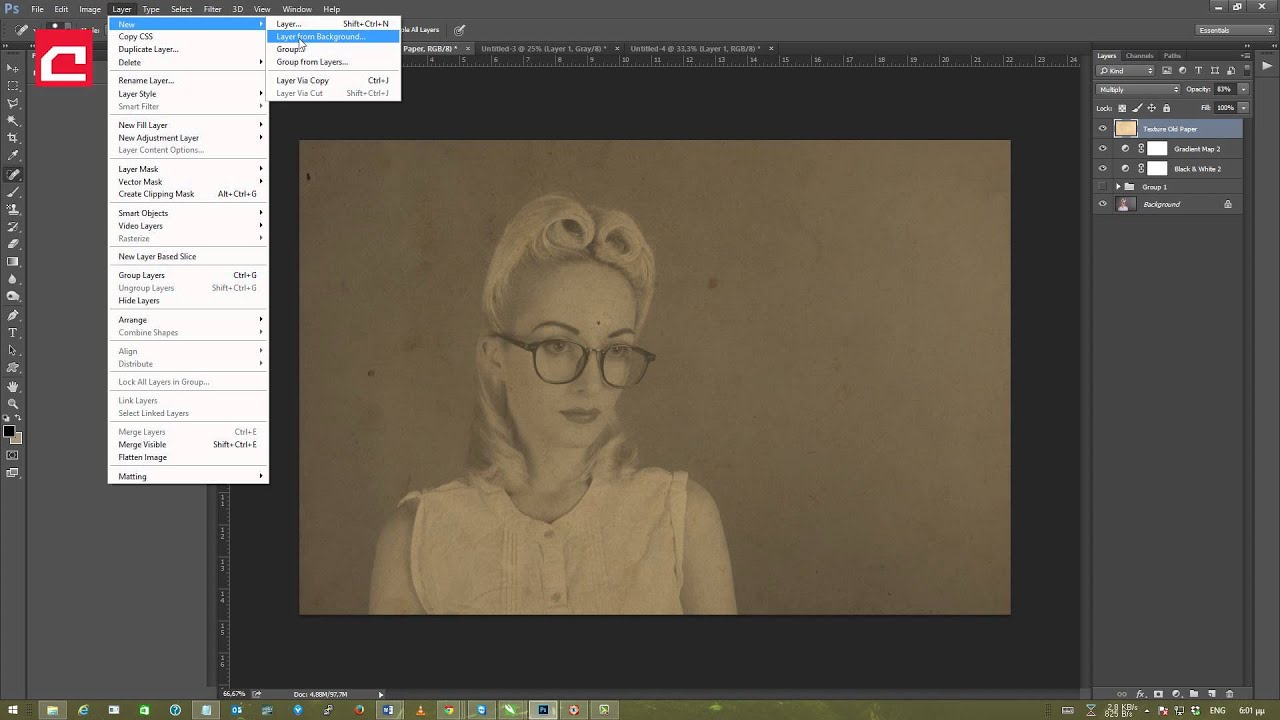Filter layers by adjustment layer icon
This screenshot has width=1280, height=720.
tap(1183, 71)
